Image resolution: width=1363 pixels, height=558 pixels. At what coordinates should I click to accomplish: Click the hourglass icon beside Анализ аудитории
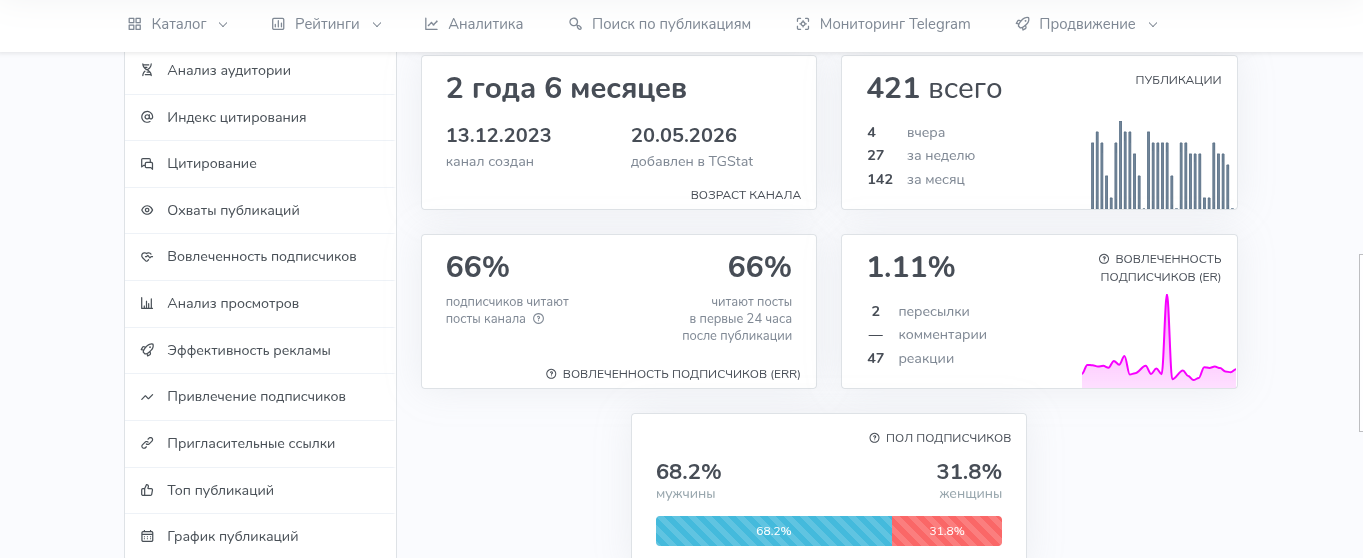pyautogui.click(x=147, y=70)
